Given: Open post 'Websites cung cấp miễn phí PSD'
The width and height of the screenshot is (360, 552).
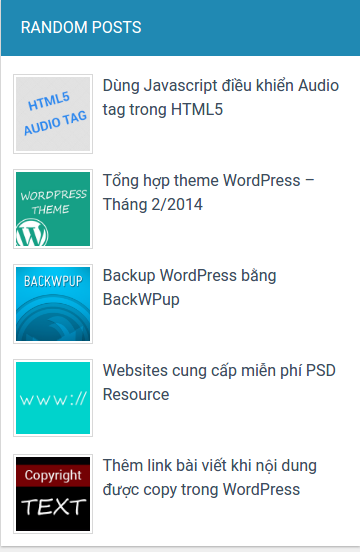Looking at the screenshot, I should point(219,371).
